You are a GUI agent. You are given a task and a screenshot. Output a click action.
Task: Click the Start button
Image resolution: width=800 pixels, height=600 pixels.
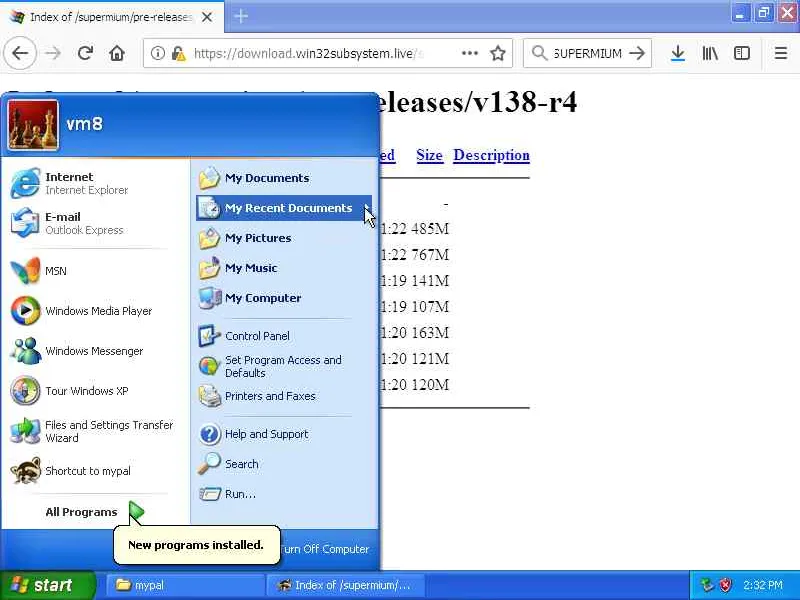pyautogui.click(x=47, y=585)
